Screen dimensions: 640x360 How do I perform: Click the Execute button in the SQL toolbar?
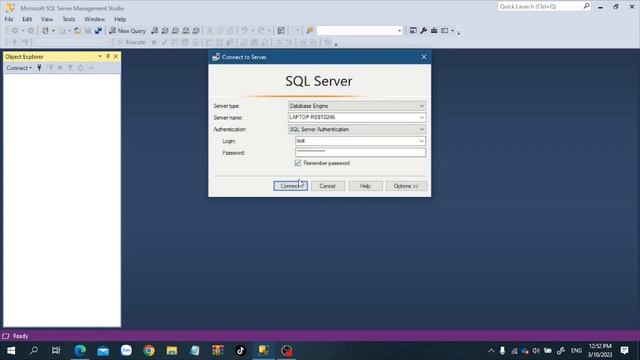tap(131, 42)
